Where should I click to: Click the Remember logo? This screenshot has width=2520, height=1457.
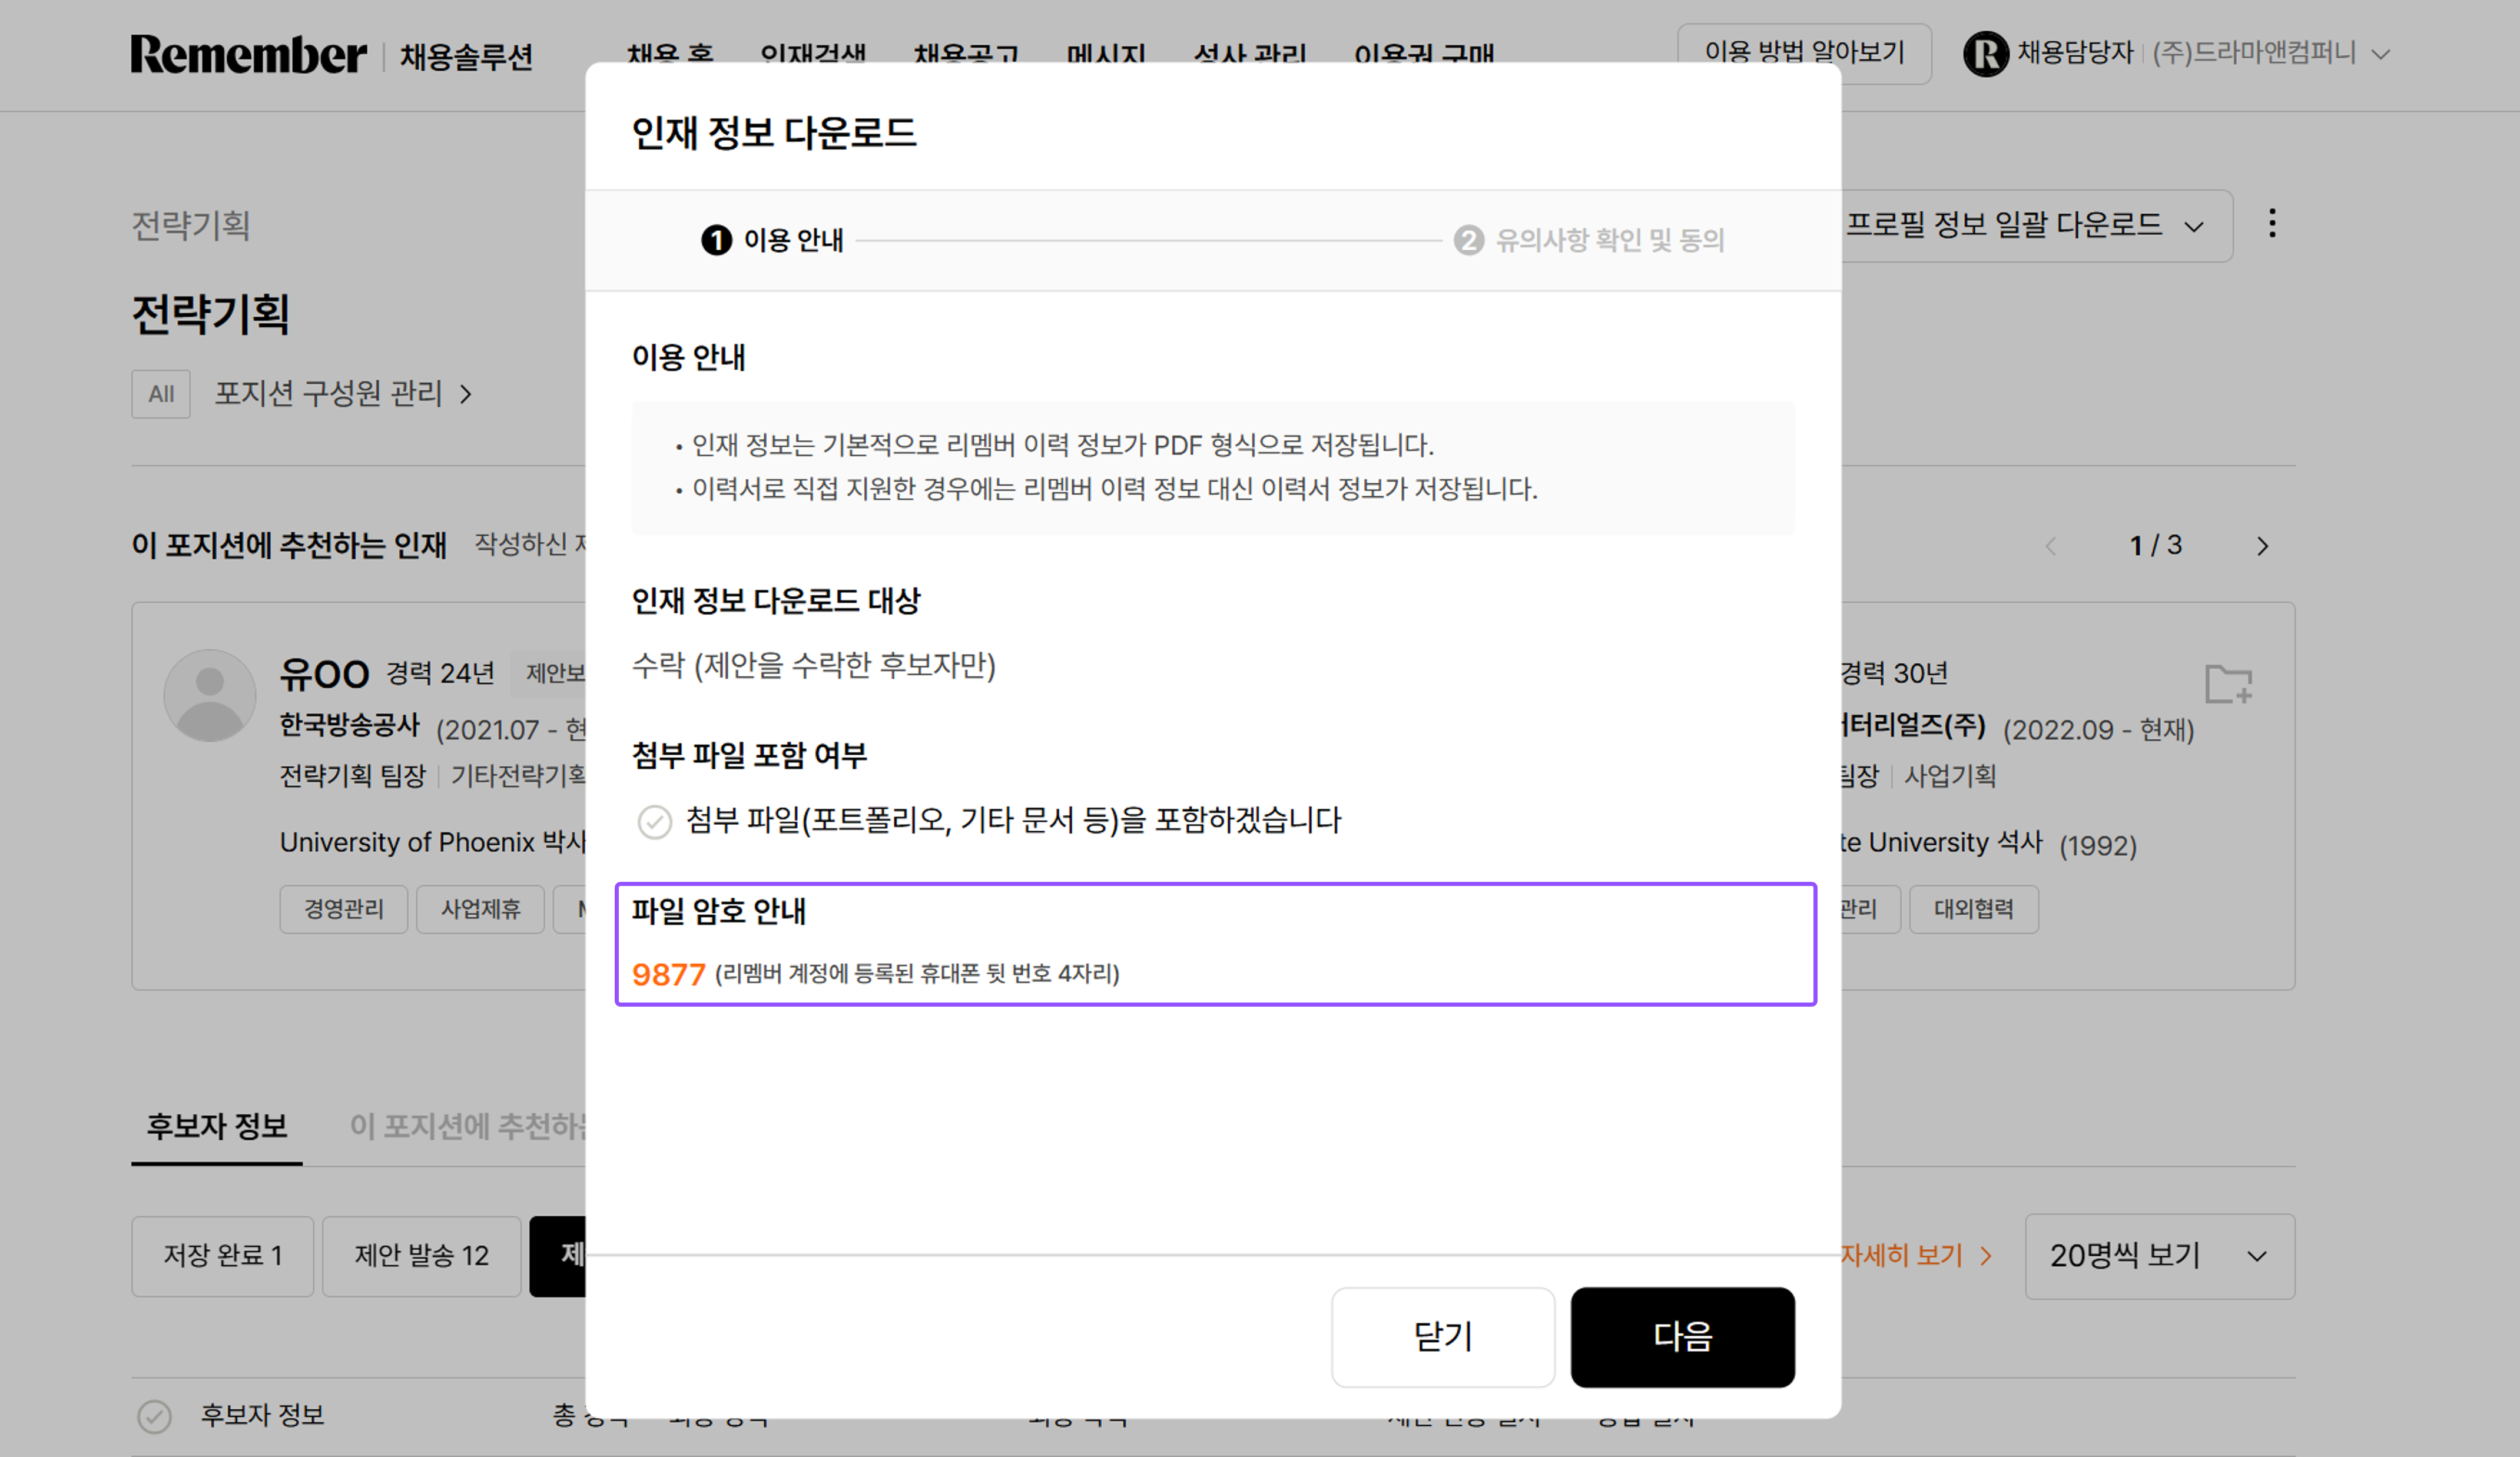[x=248, y=55]
